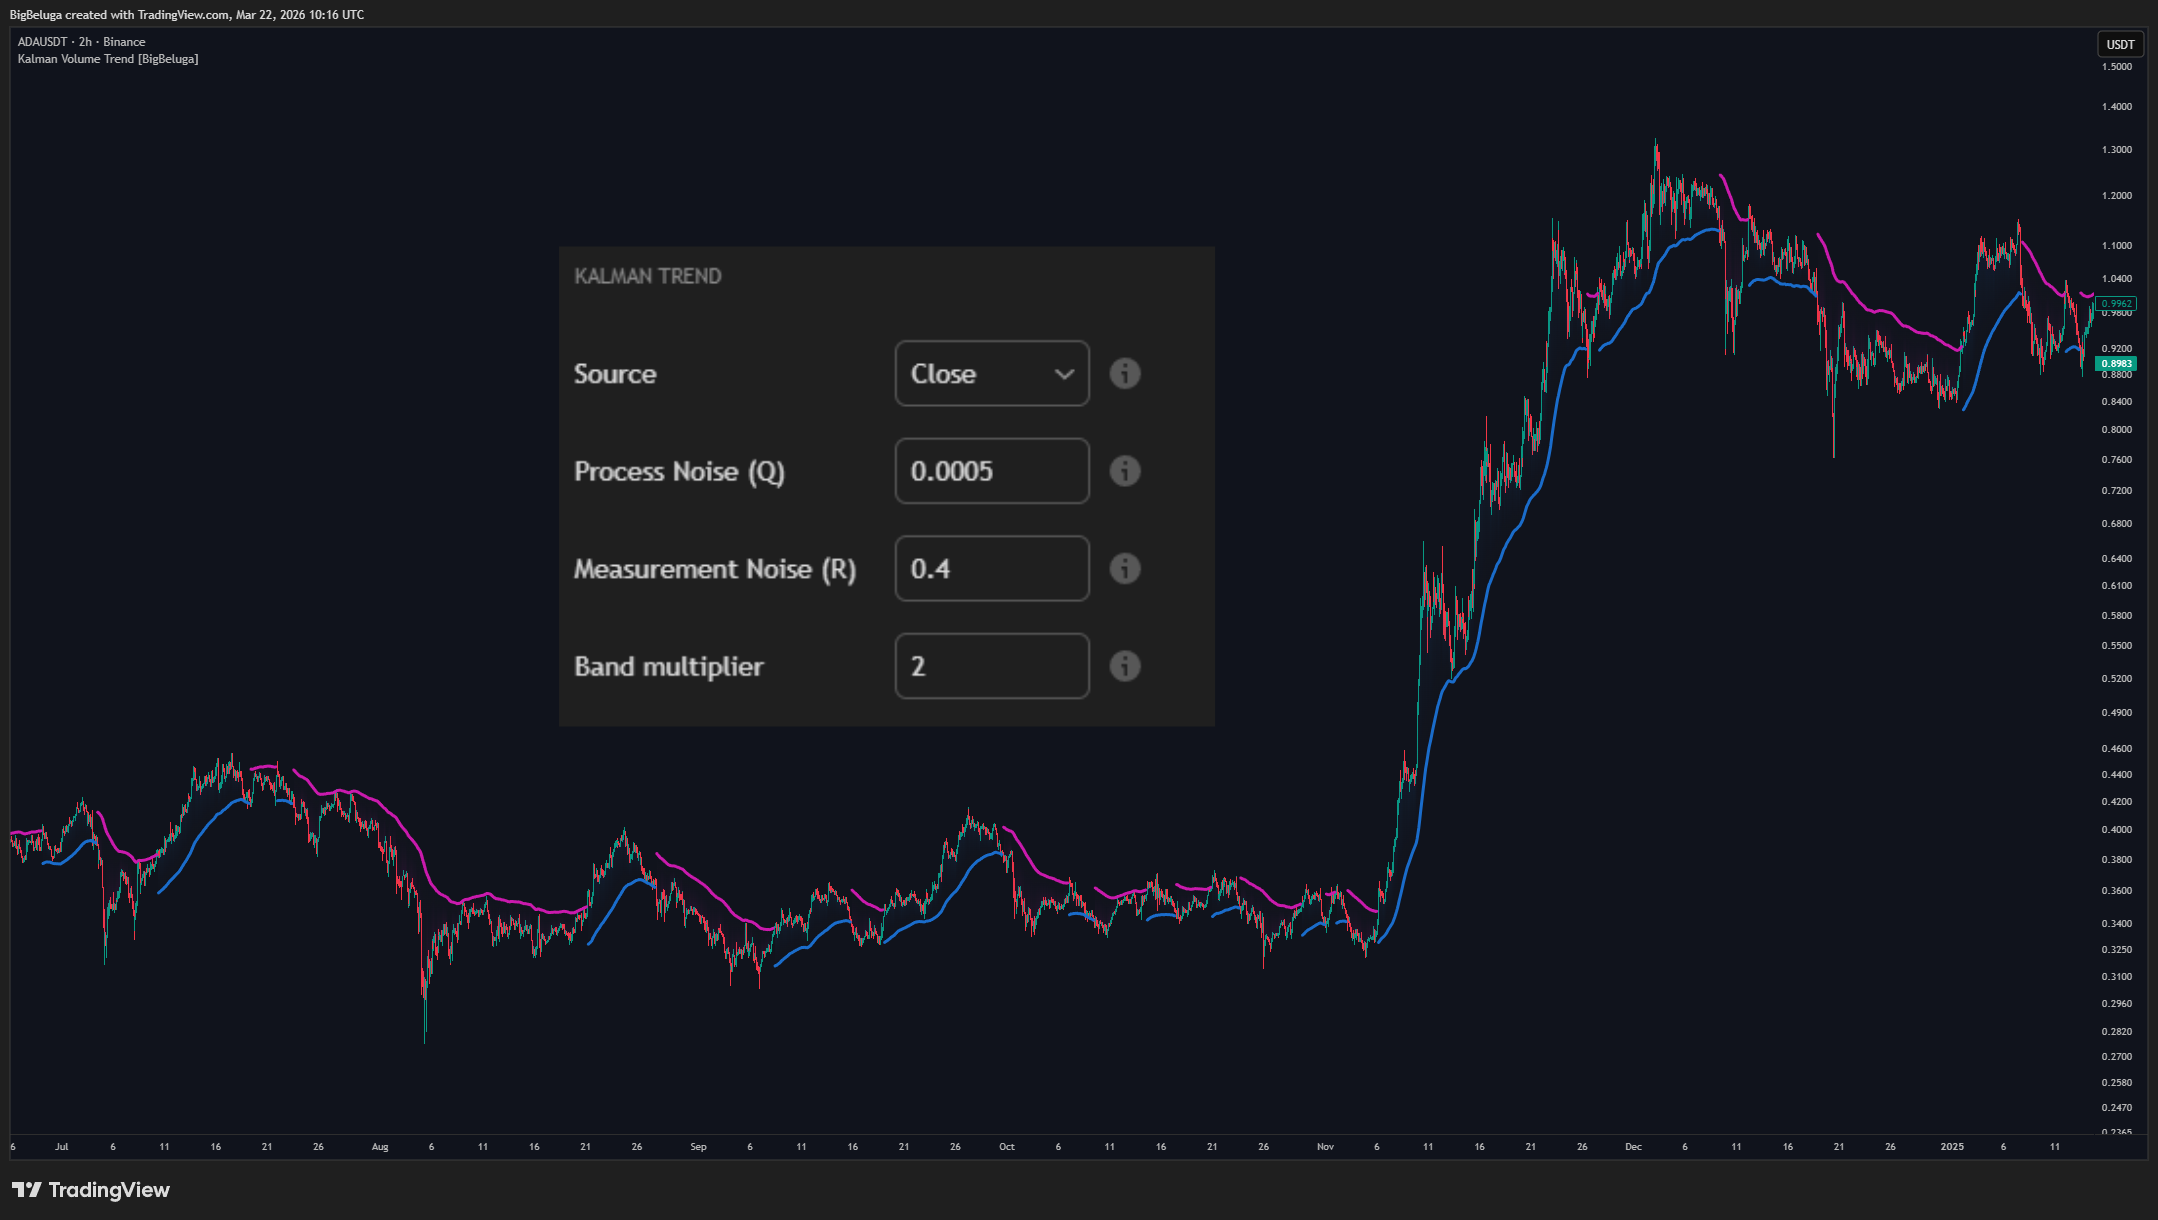Click the Process Noise (Q) info icon

click(1125, 471)
